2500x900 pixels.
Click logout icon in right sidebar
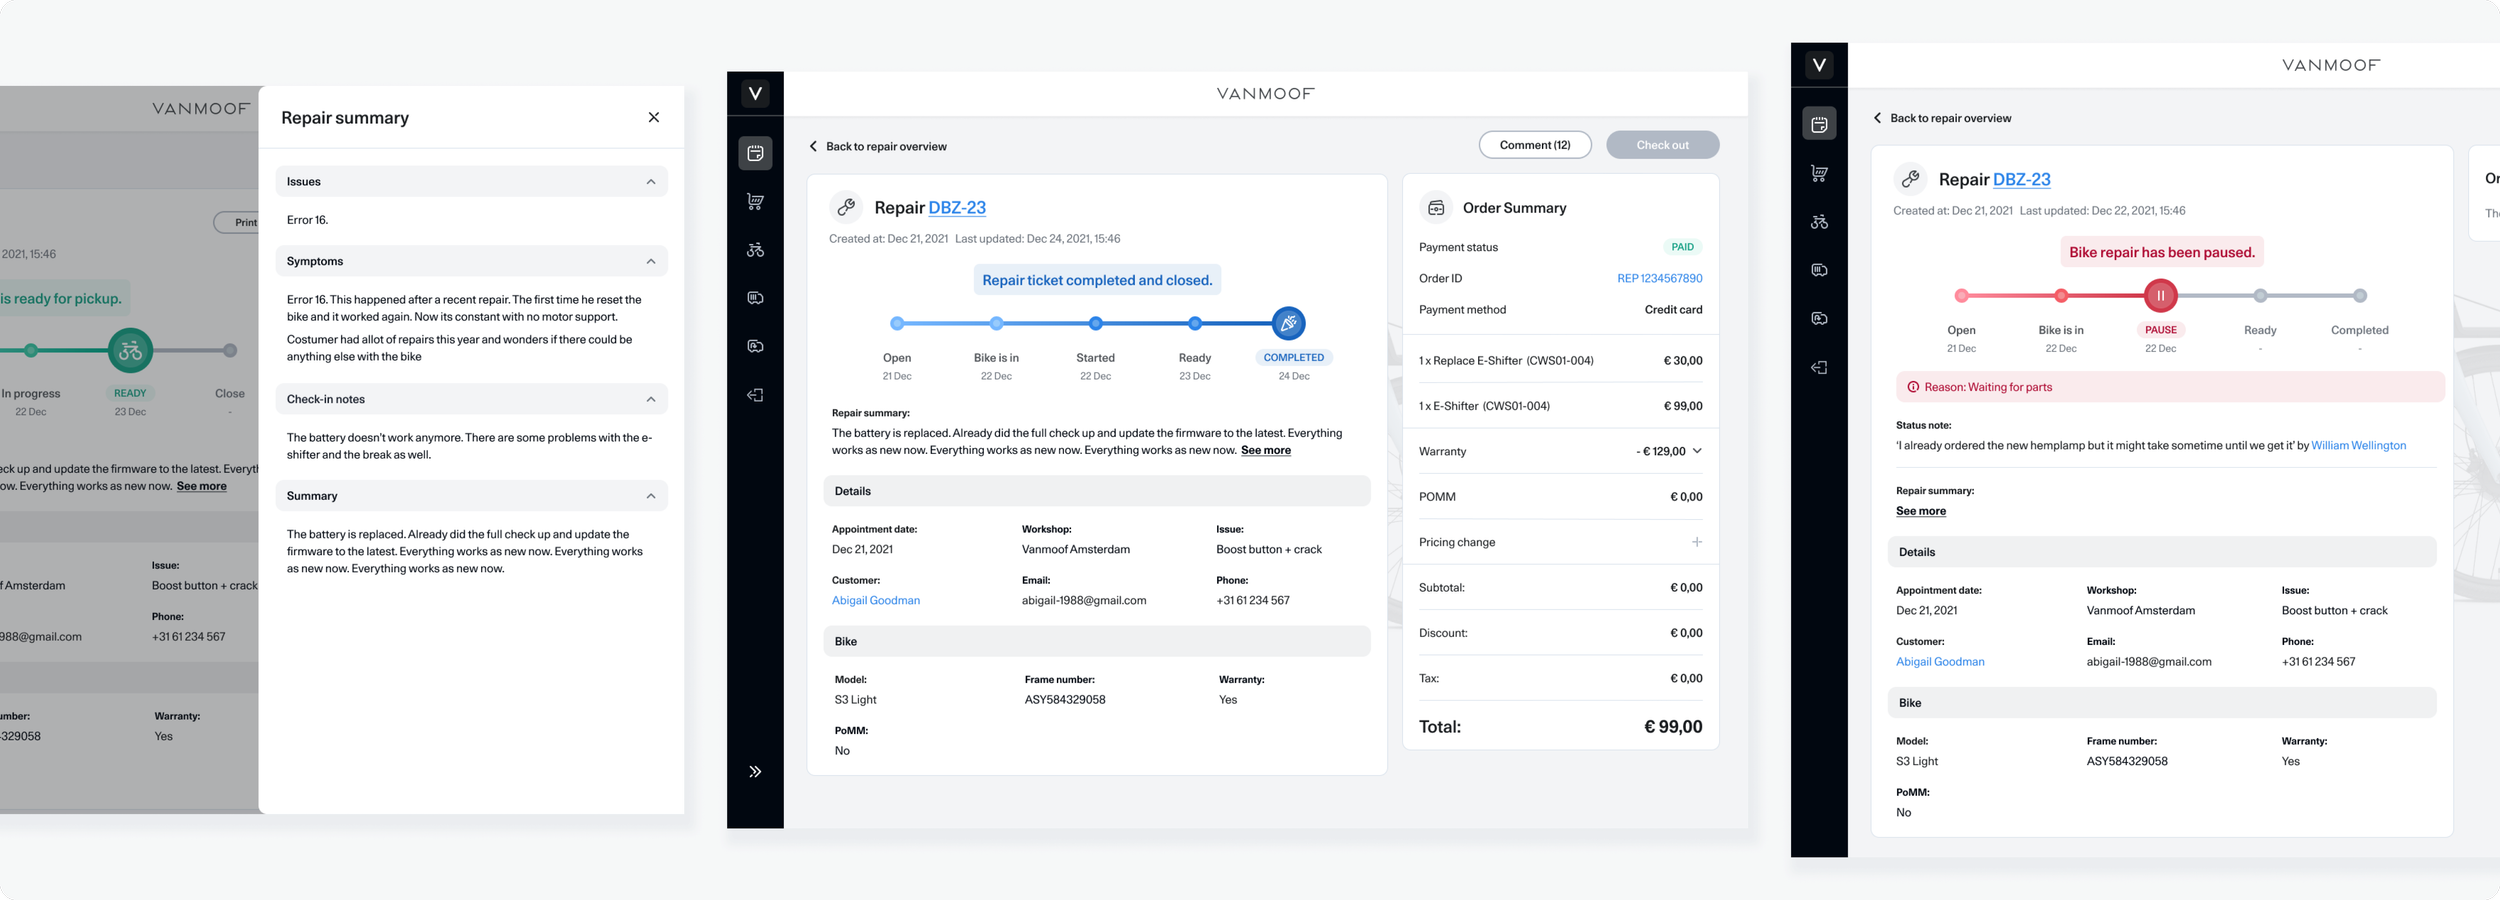pos(1819,367)
